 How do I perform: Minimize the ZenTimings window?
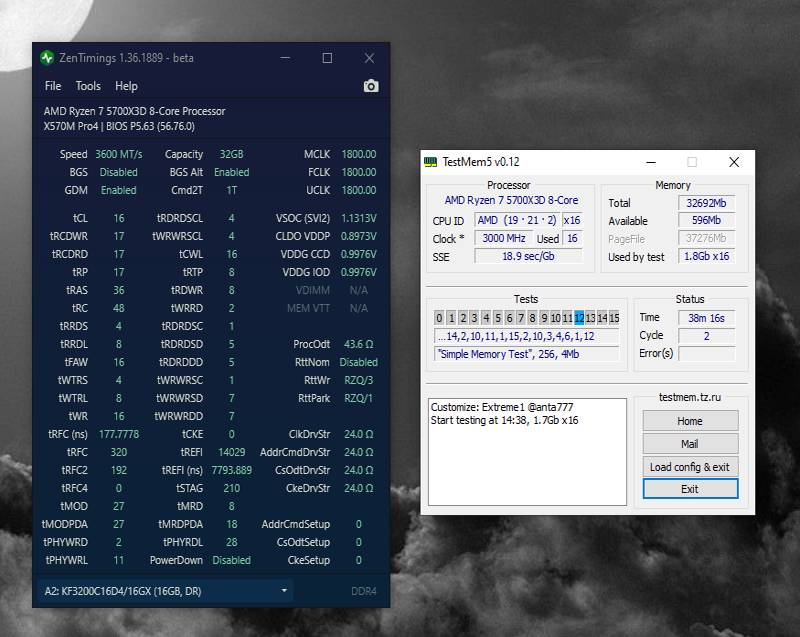(x=284, y=58)
